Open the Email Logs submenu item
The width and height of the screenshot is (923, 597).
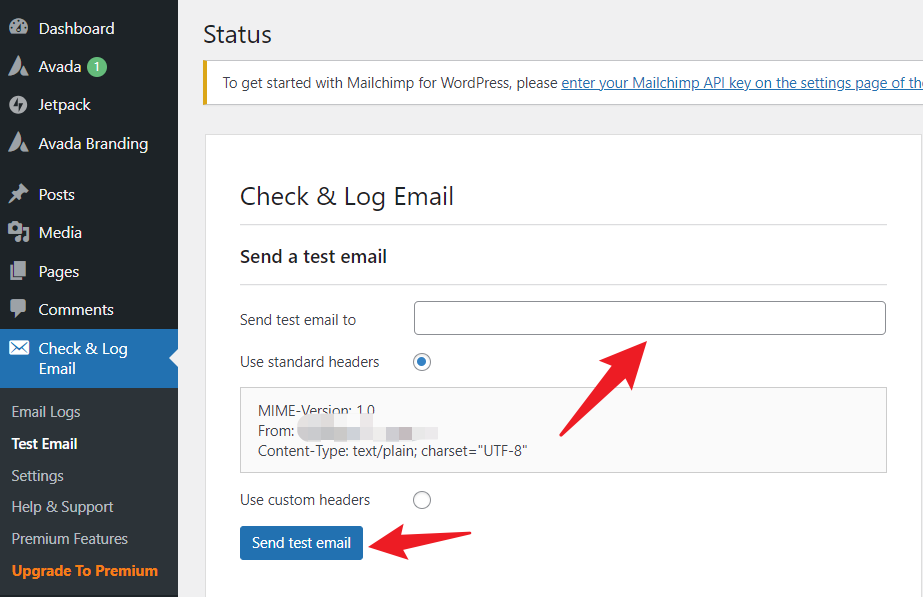pos(46,412)
